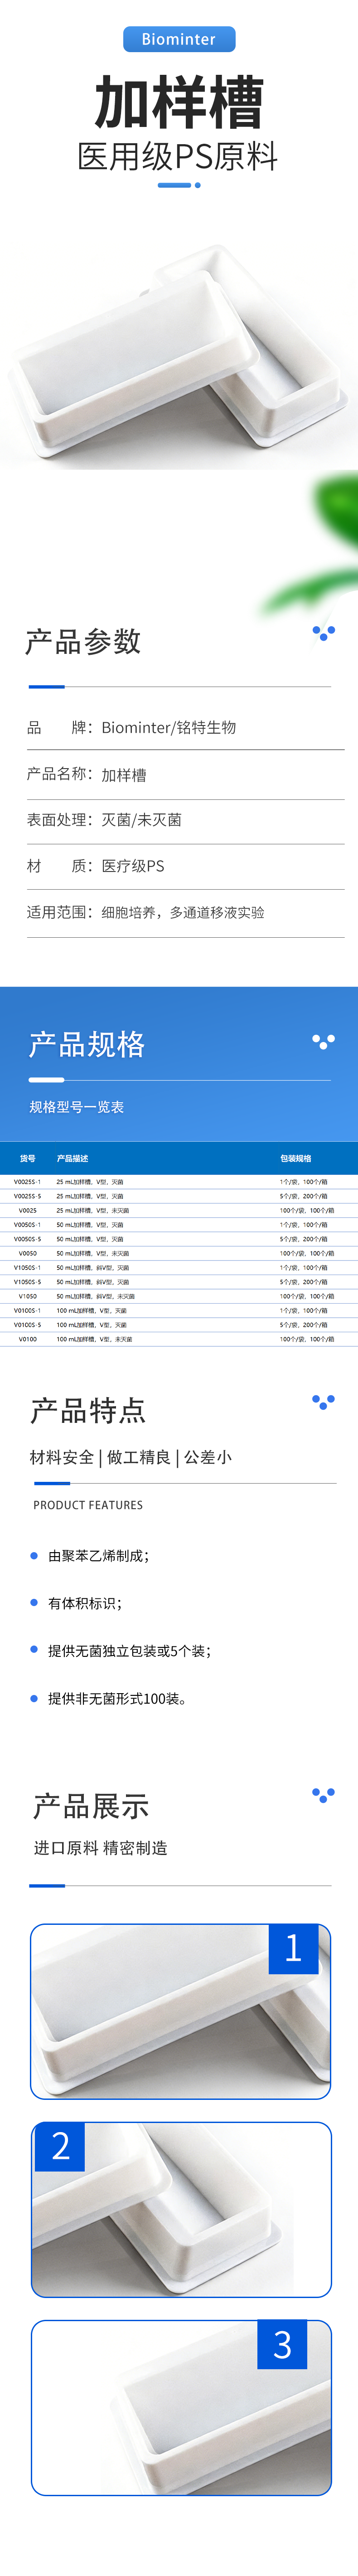Click the three-dot icon beside 产品特点
The height and width of the screenshot is (2576, 358).
(323, 1402)
